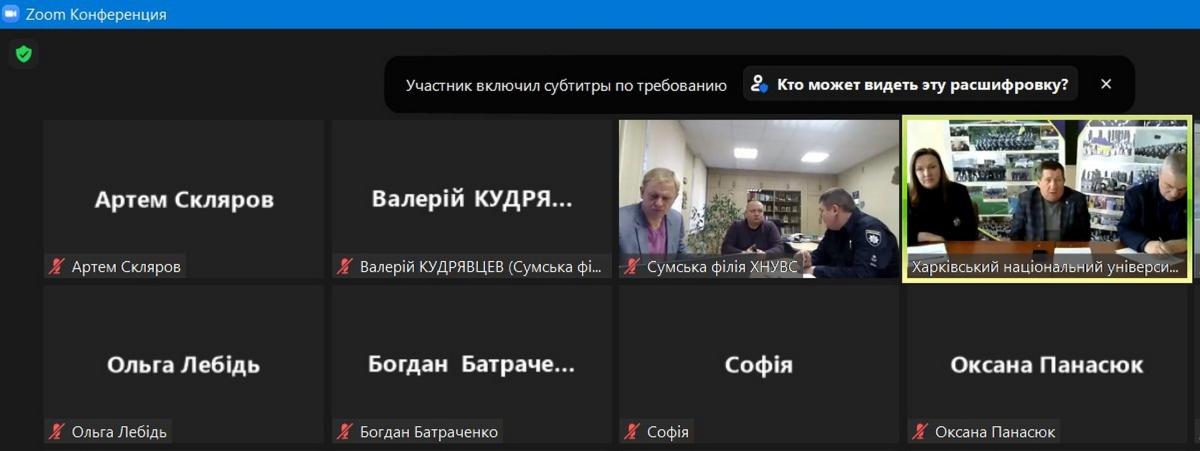Viewport: 1200px width, 451px height.
Task: Click 'Валерій КУДРЯВЦЕВ (Сумська фі...' name label
Action: tap(480, 267)
